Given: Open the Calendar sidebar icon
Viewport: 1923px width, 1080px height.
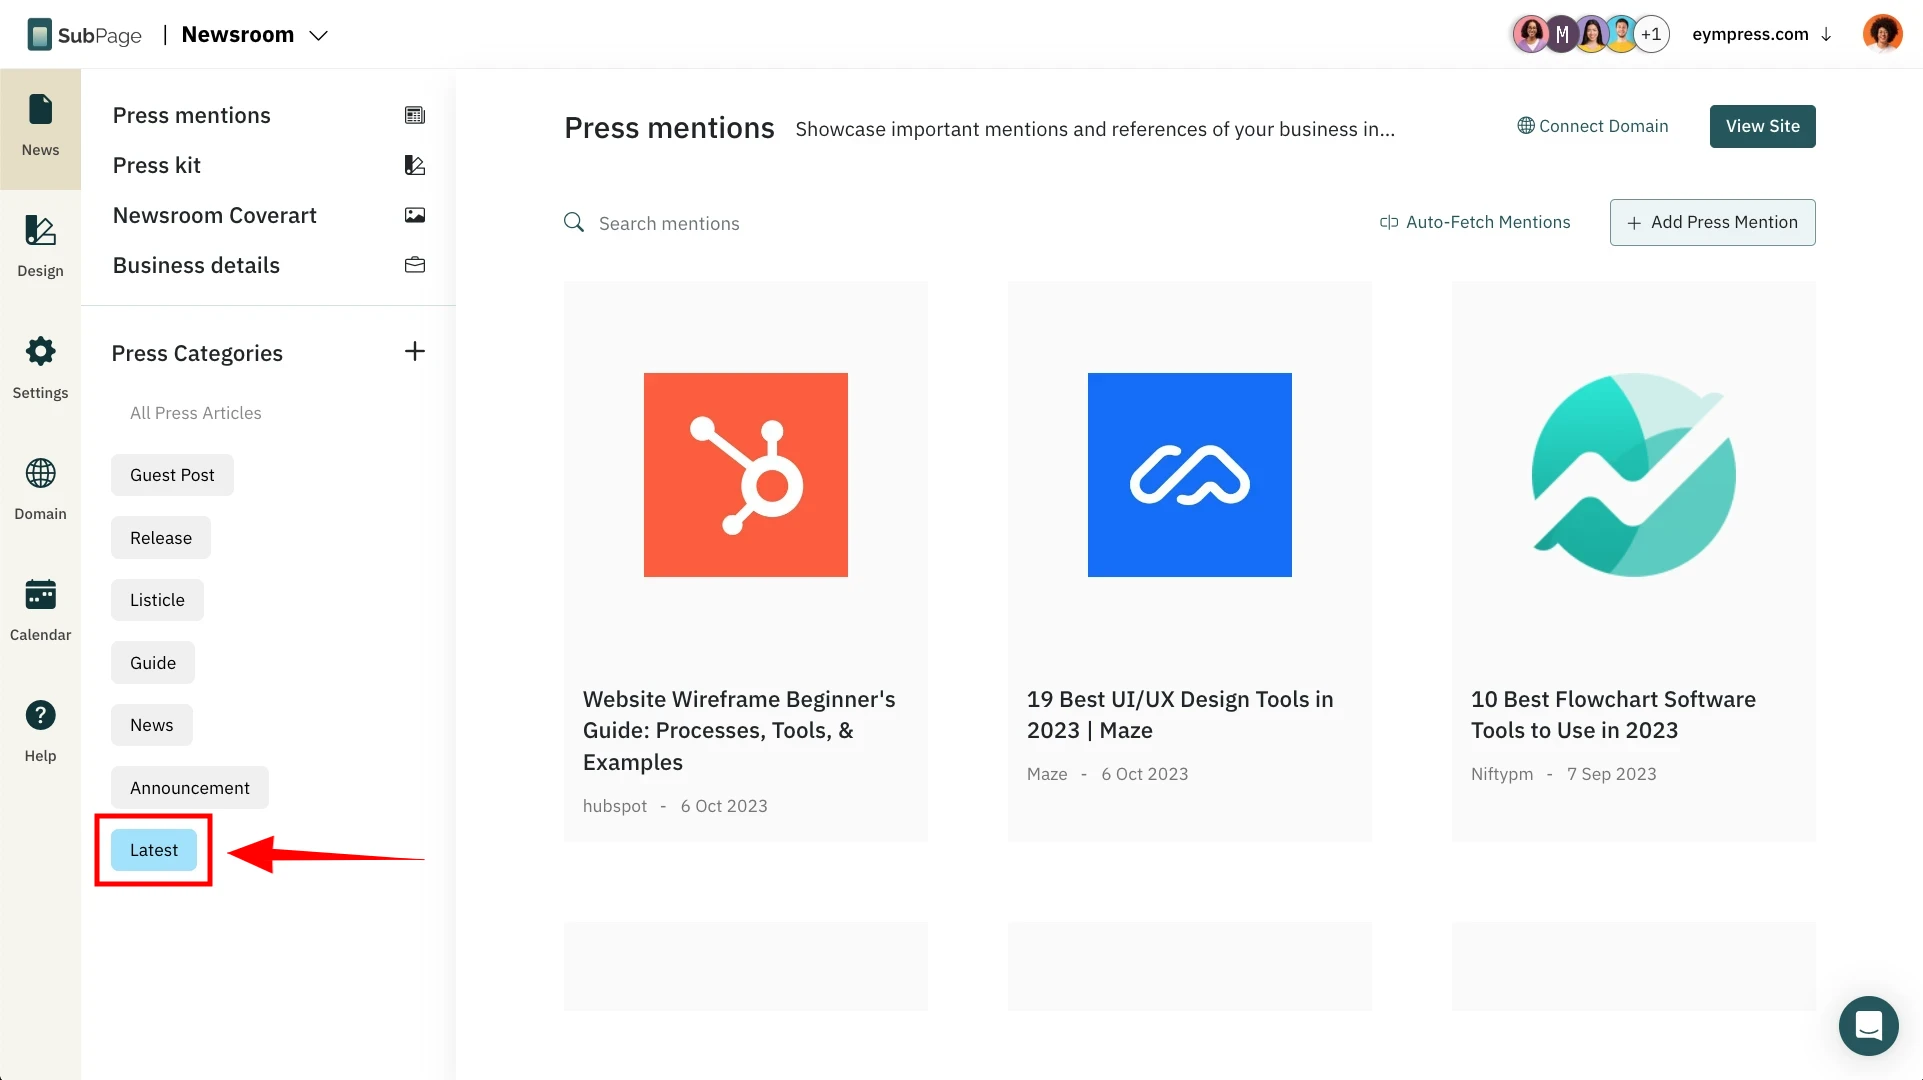Looking at the screenshot, I should [x=40, y=594].
